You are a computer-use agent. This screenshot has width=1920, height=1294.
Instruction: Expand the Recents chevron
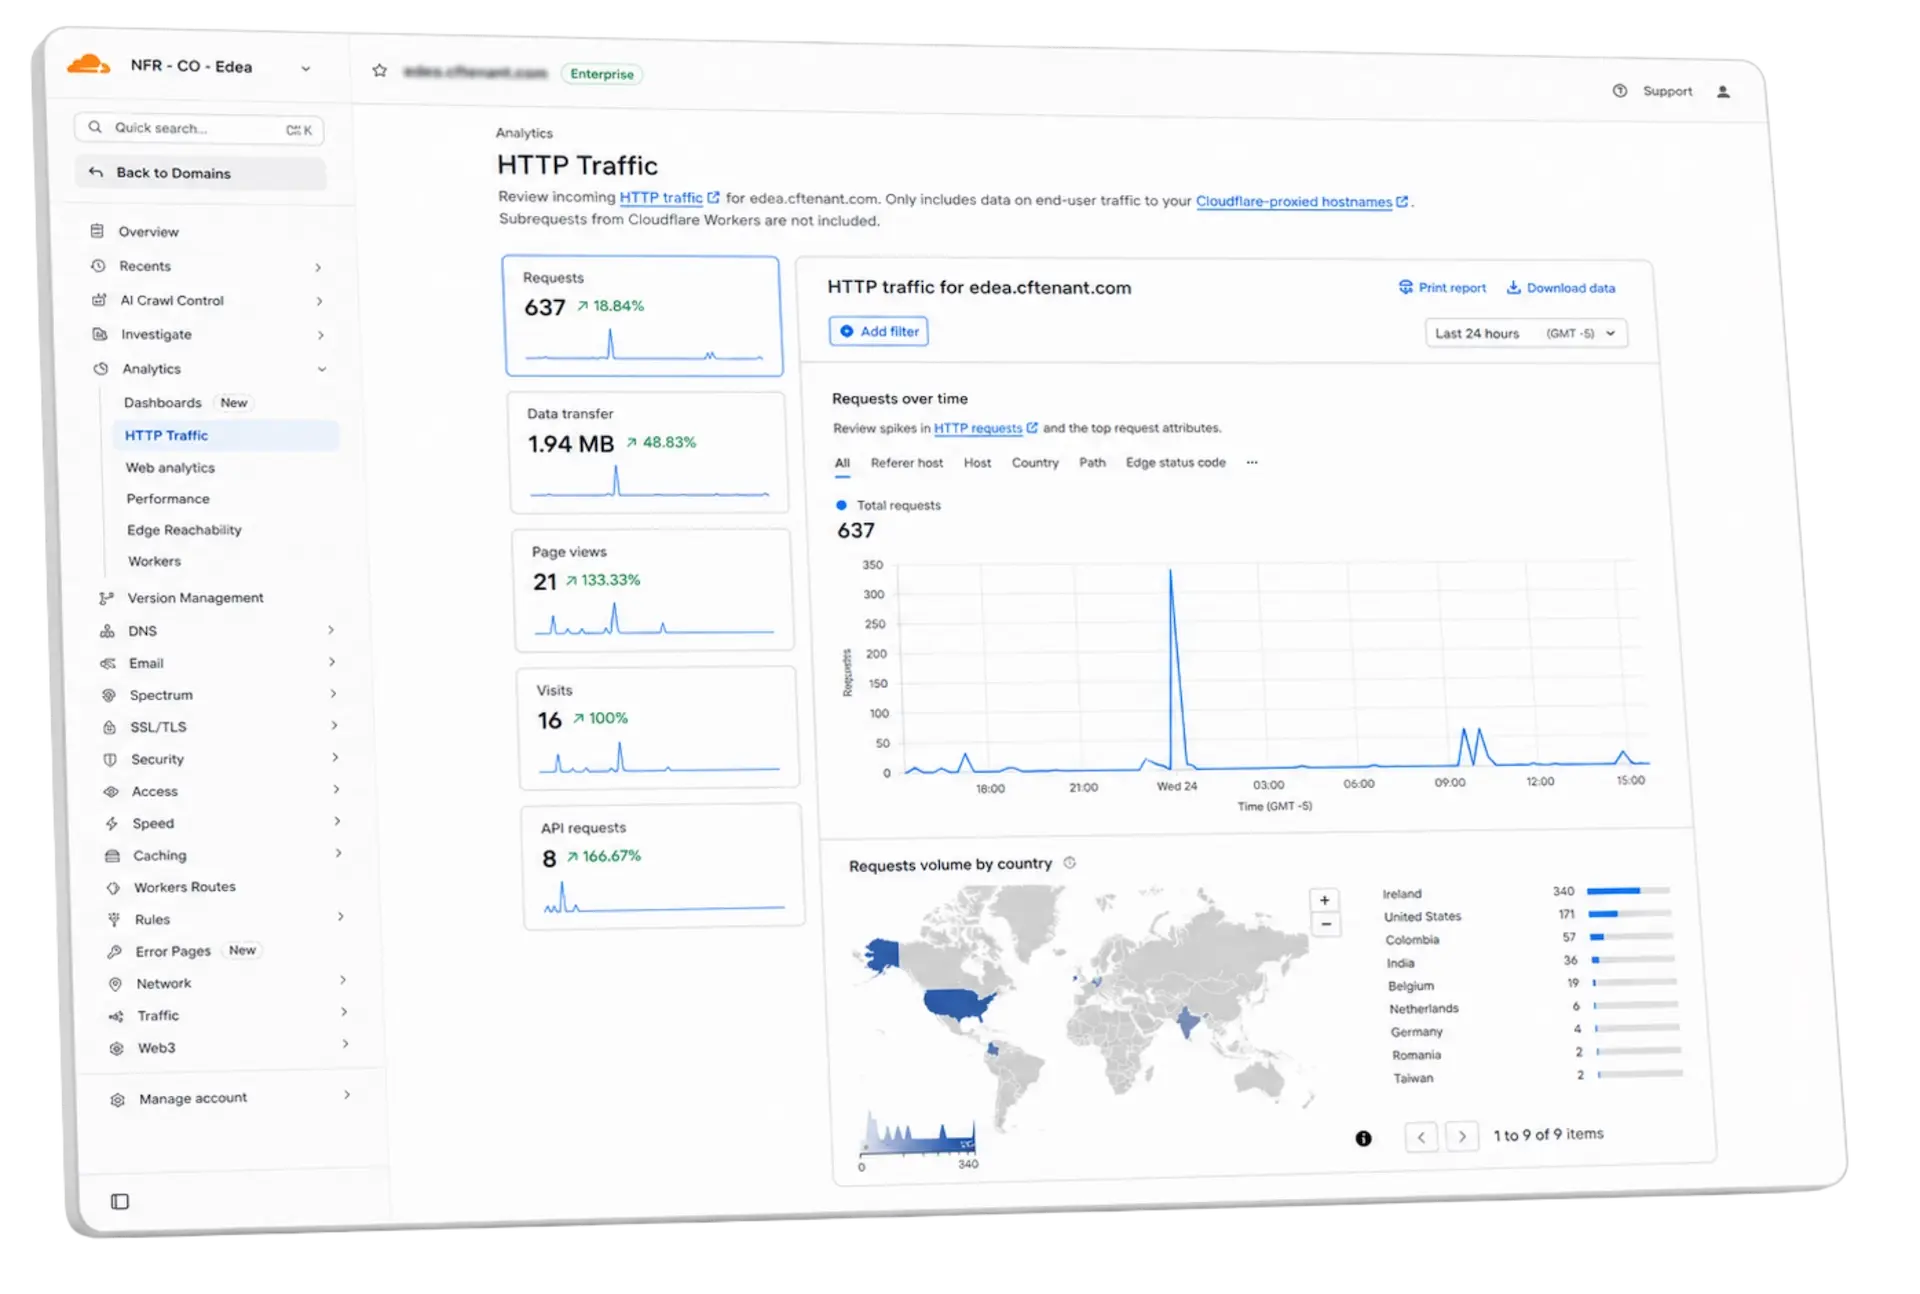pyautogui.click(x=318, y=267)
